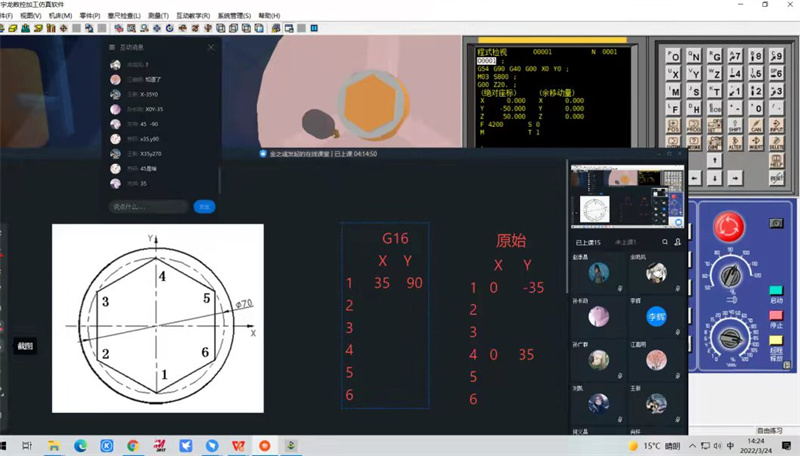Click the shared screen preview thumbnail

[x=628, y=196]
